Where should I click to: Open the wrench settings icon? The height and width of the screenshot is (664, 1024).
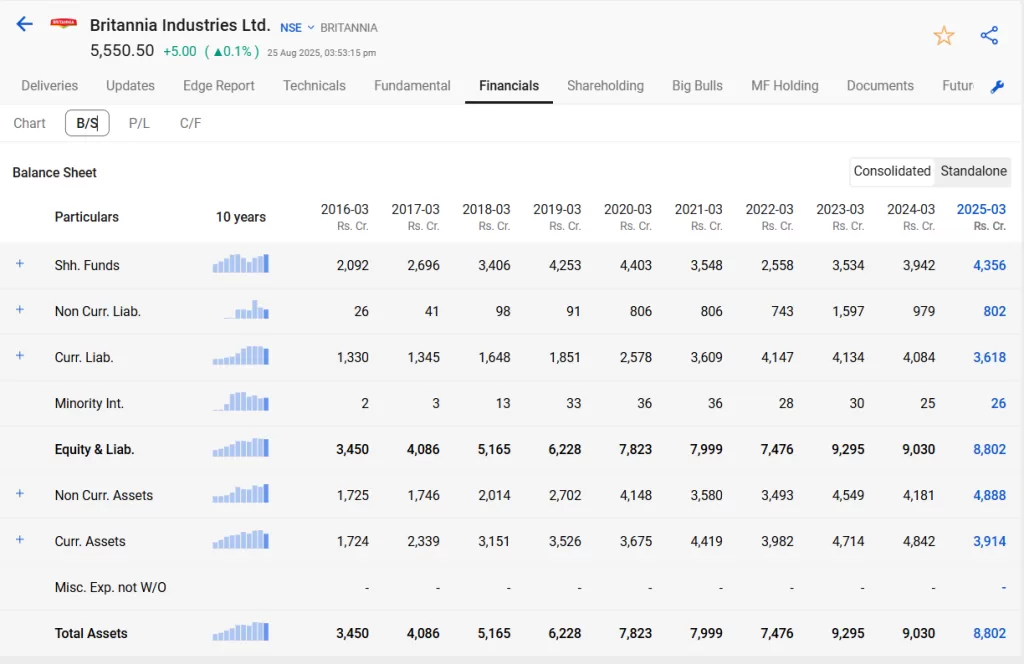tap(997, 87)
